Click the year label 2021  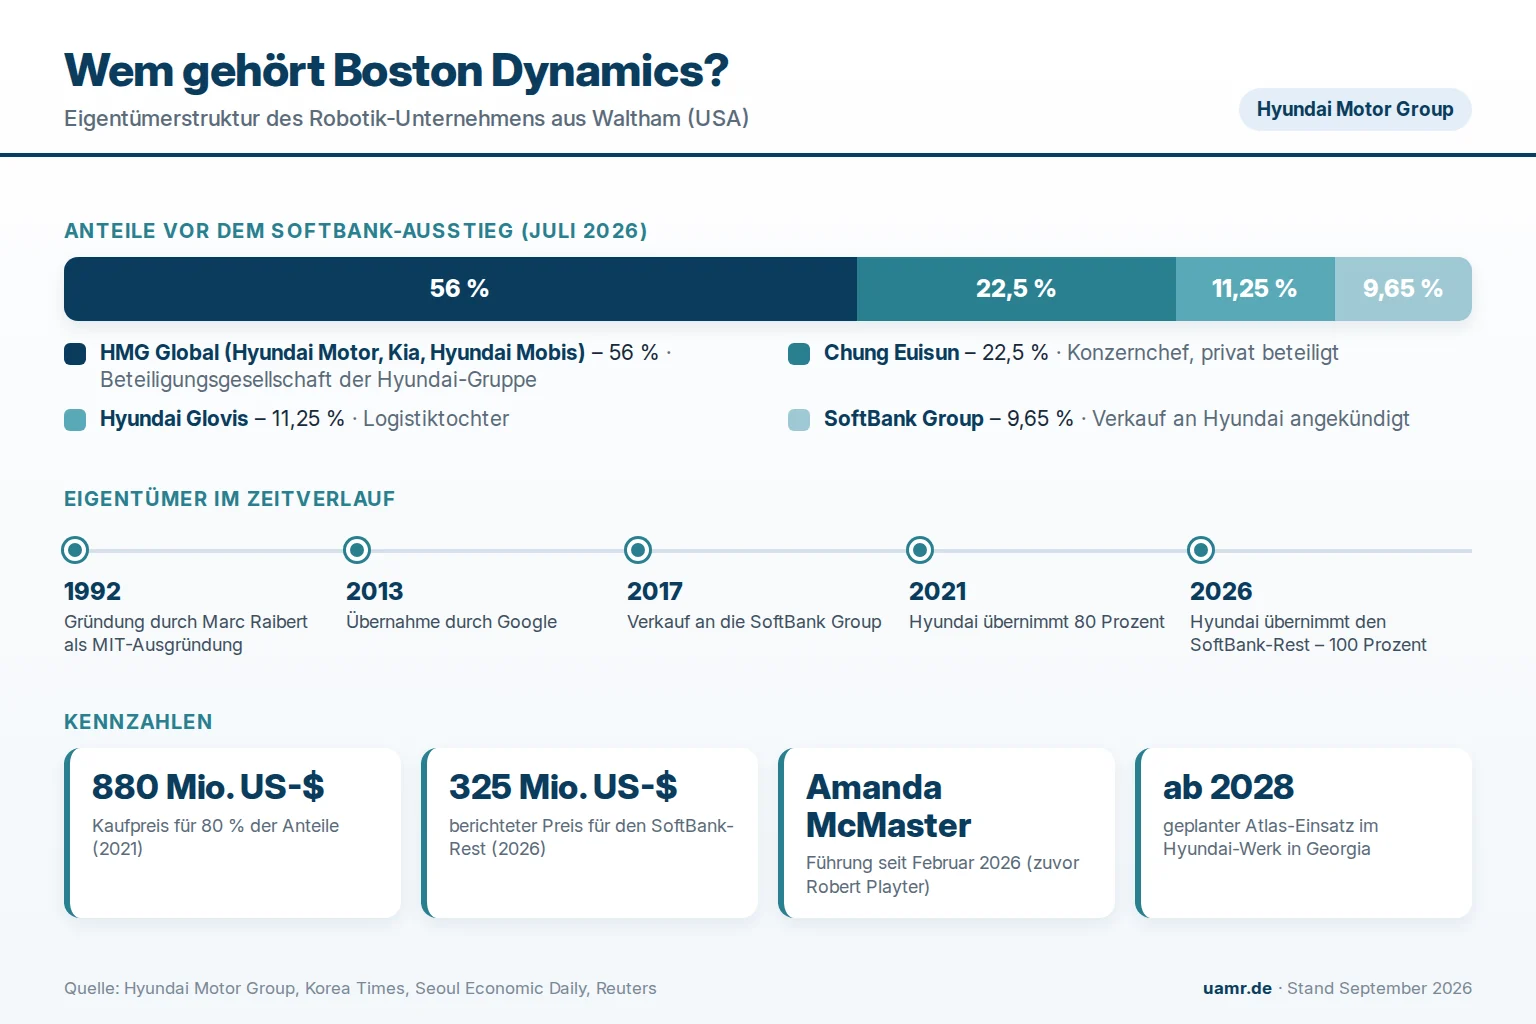(938, 591)
